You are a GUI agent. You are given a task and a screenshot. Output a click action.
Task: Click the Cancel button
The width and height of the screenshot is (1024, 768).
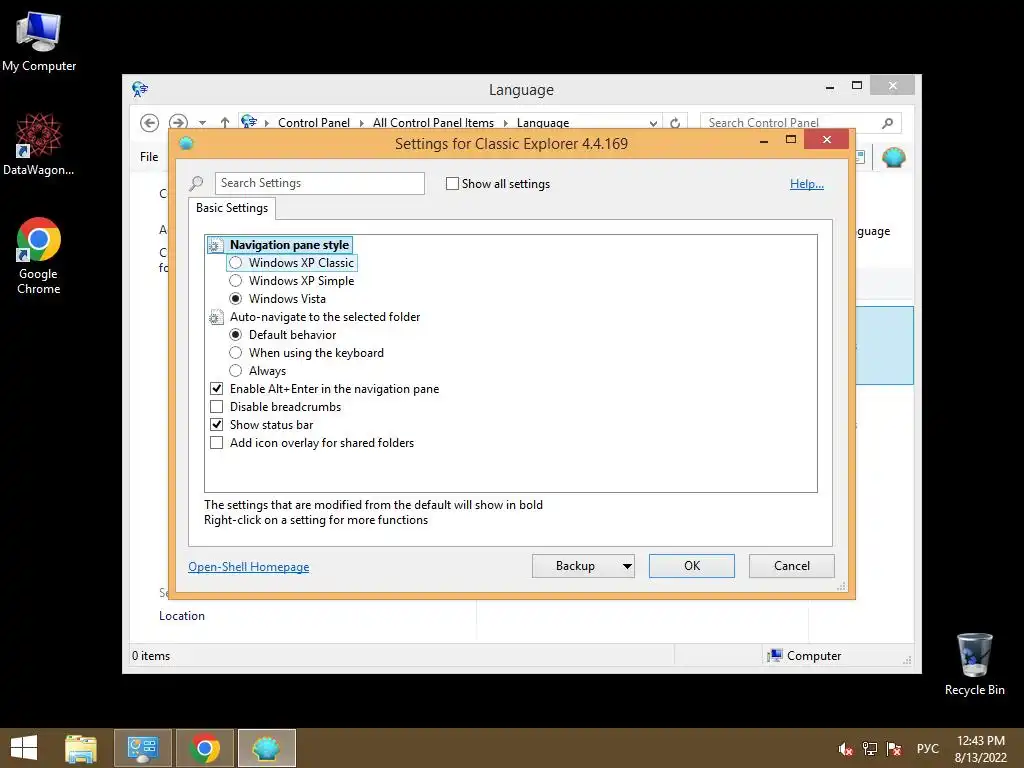pyautogui.click(x=792, y=566)
